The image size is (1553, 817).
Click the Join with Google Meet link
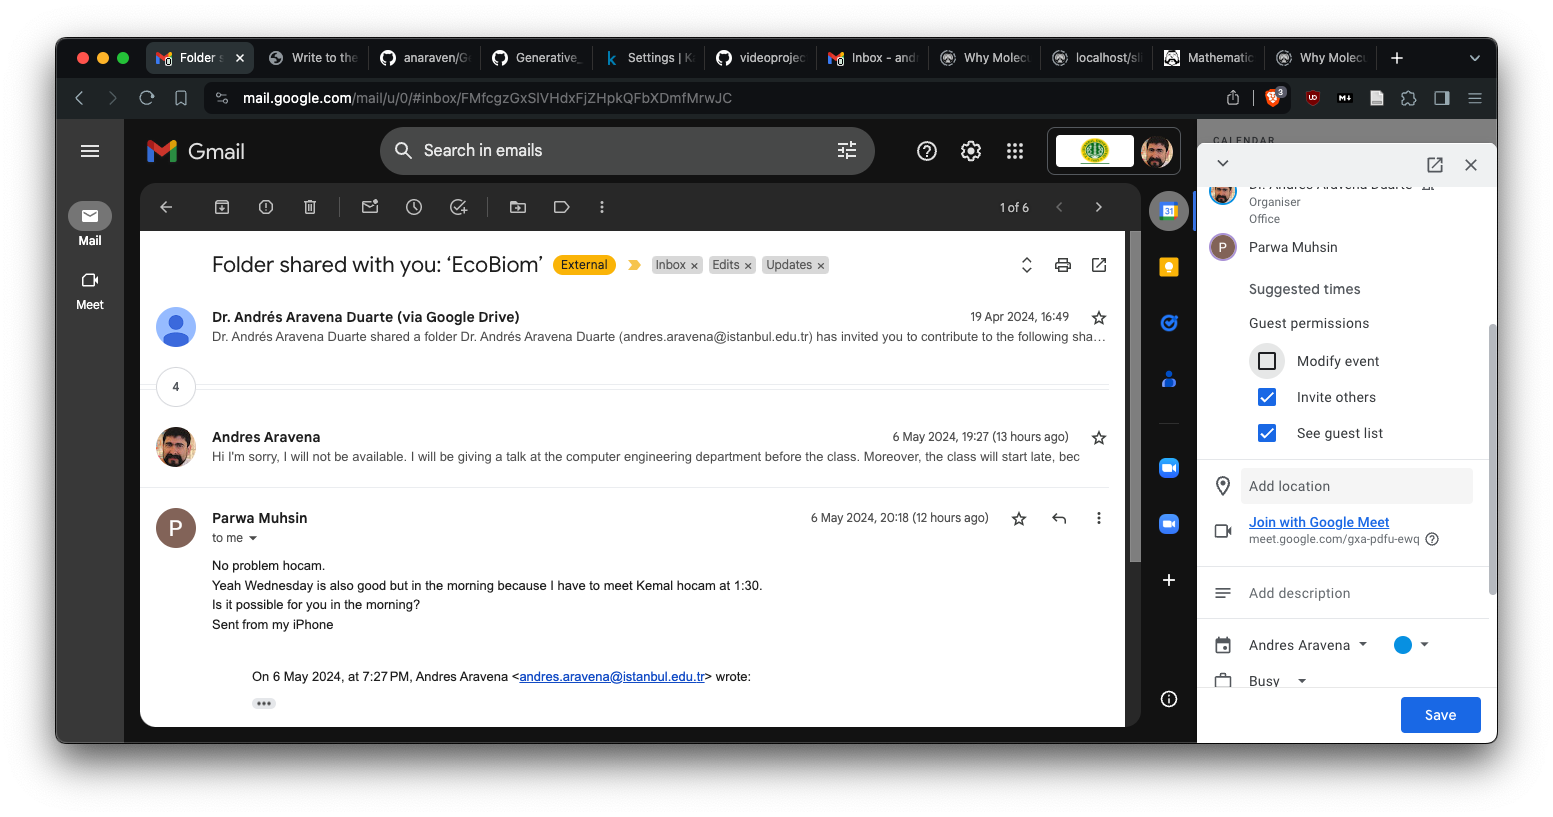1318,522
